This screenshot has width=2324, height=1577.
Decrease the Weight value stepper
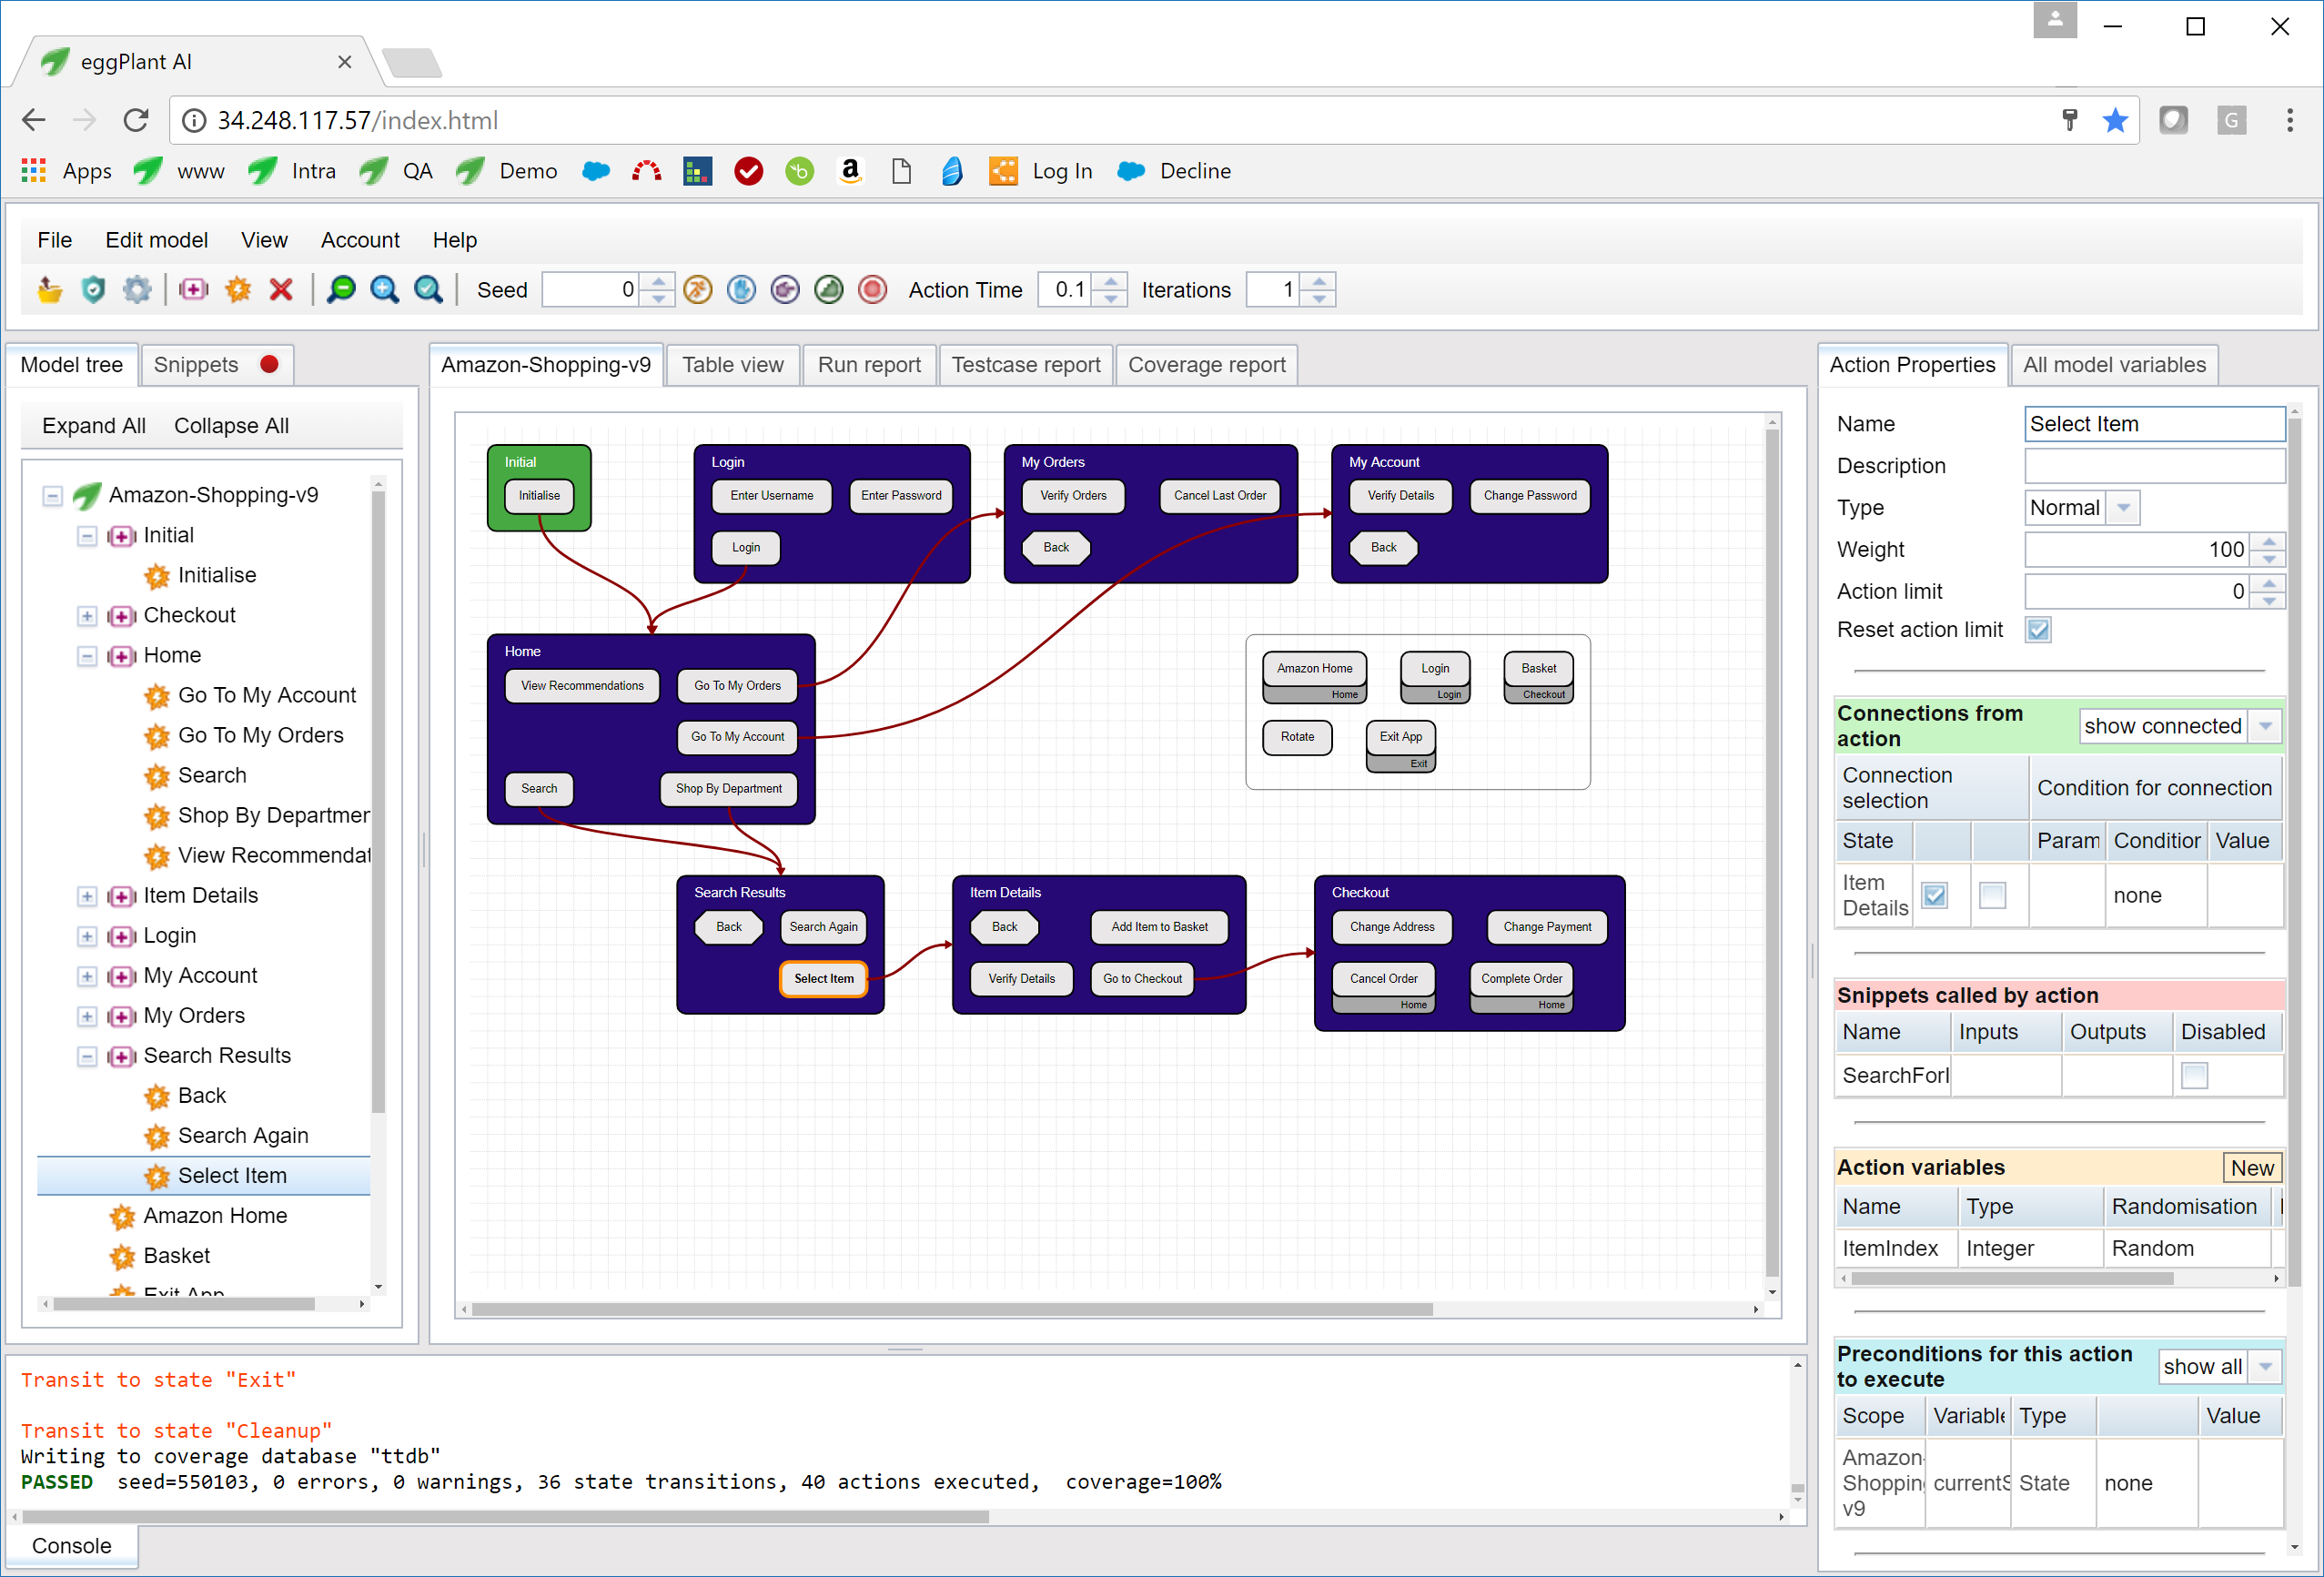pyautogui.click(x=2269, y=558)
